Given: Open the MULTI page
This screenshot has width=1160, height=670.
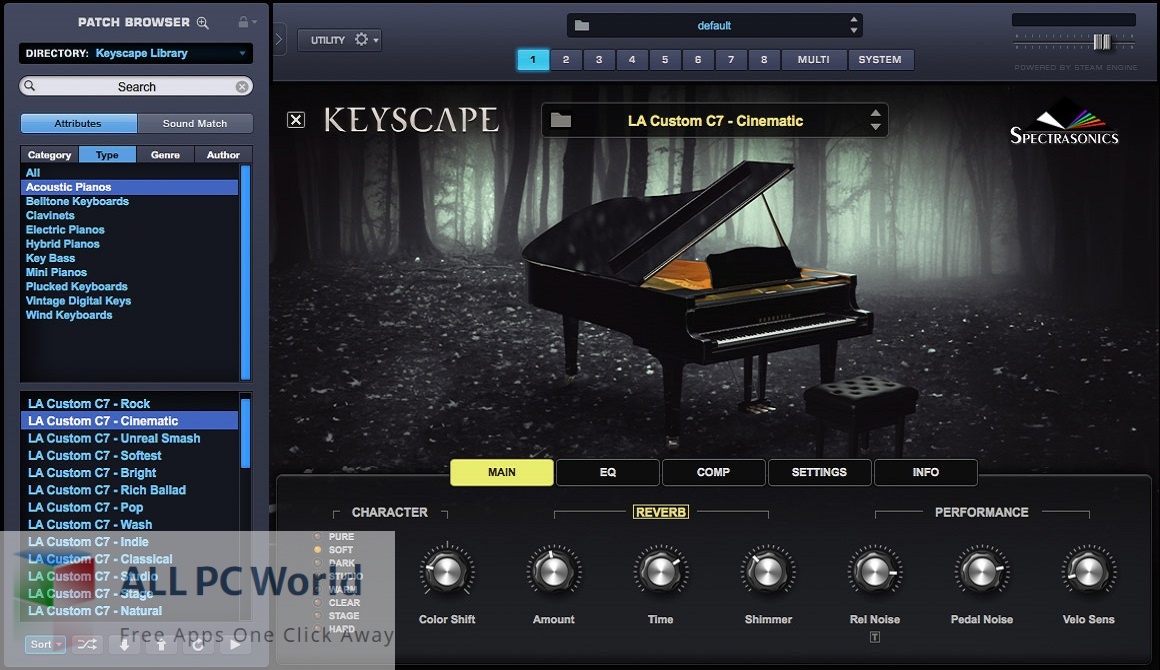Looking at the screenshot, I should [814, 59].
